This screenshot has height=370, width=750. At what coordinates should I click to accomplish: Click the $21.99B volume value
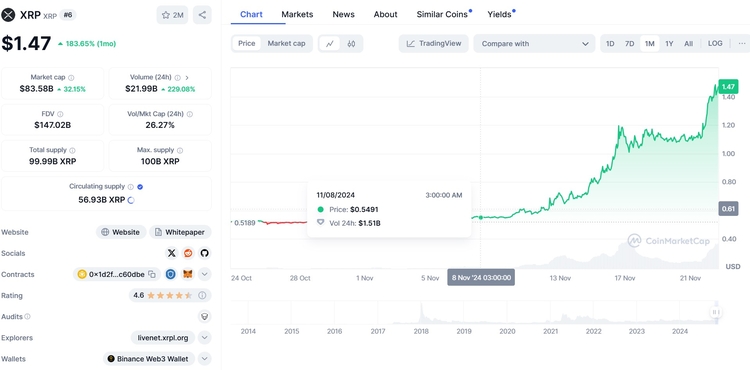(142, 88)
